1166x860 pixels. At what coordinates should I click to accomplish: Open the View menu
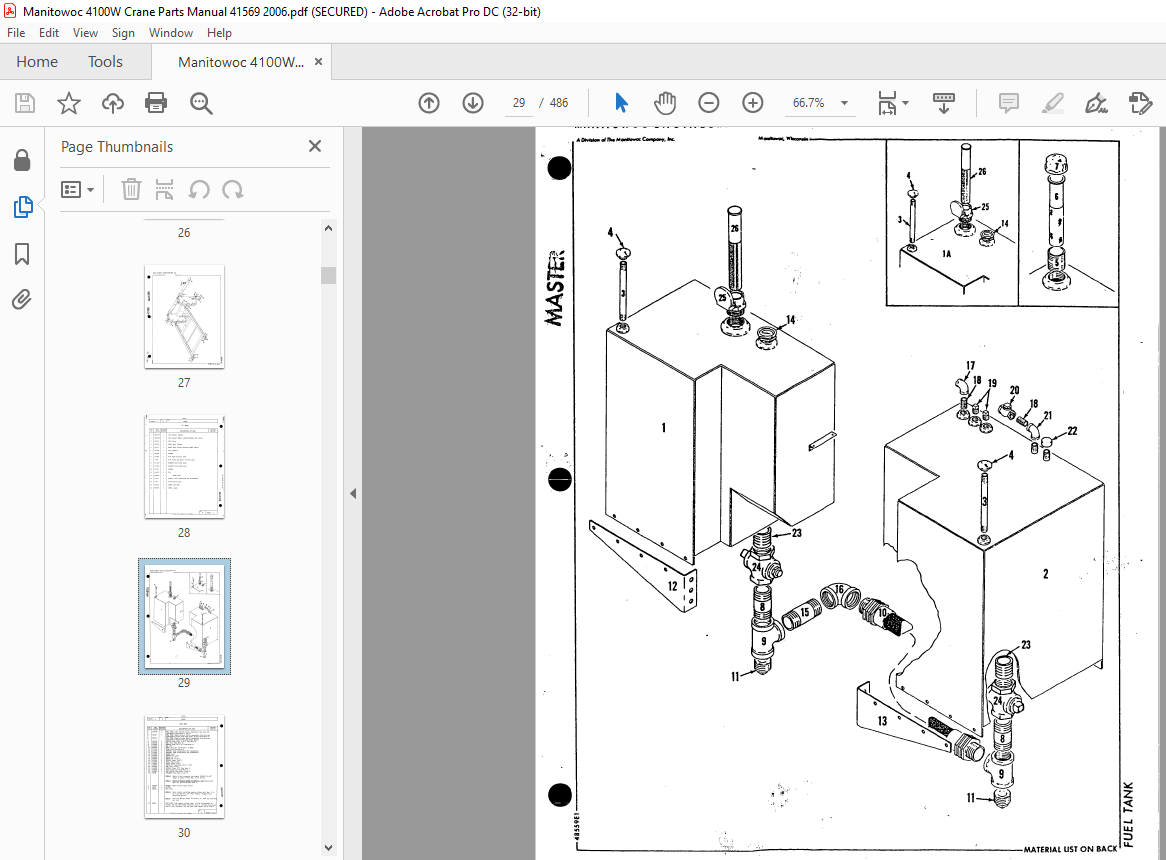[86, 33]
